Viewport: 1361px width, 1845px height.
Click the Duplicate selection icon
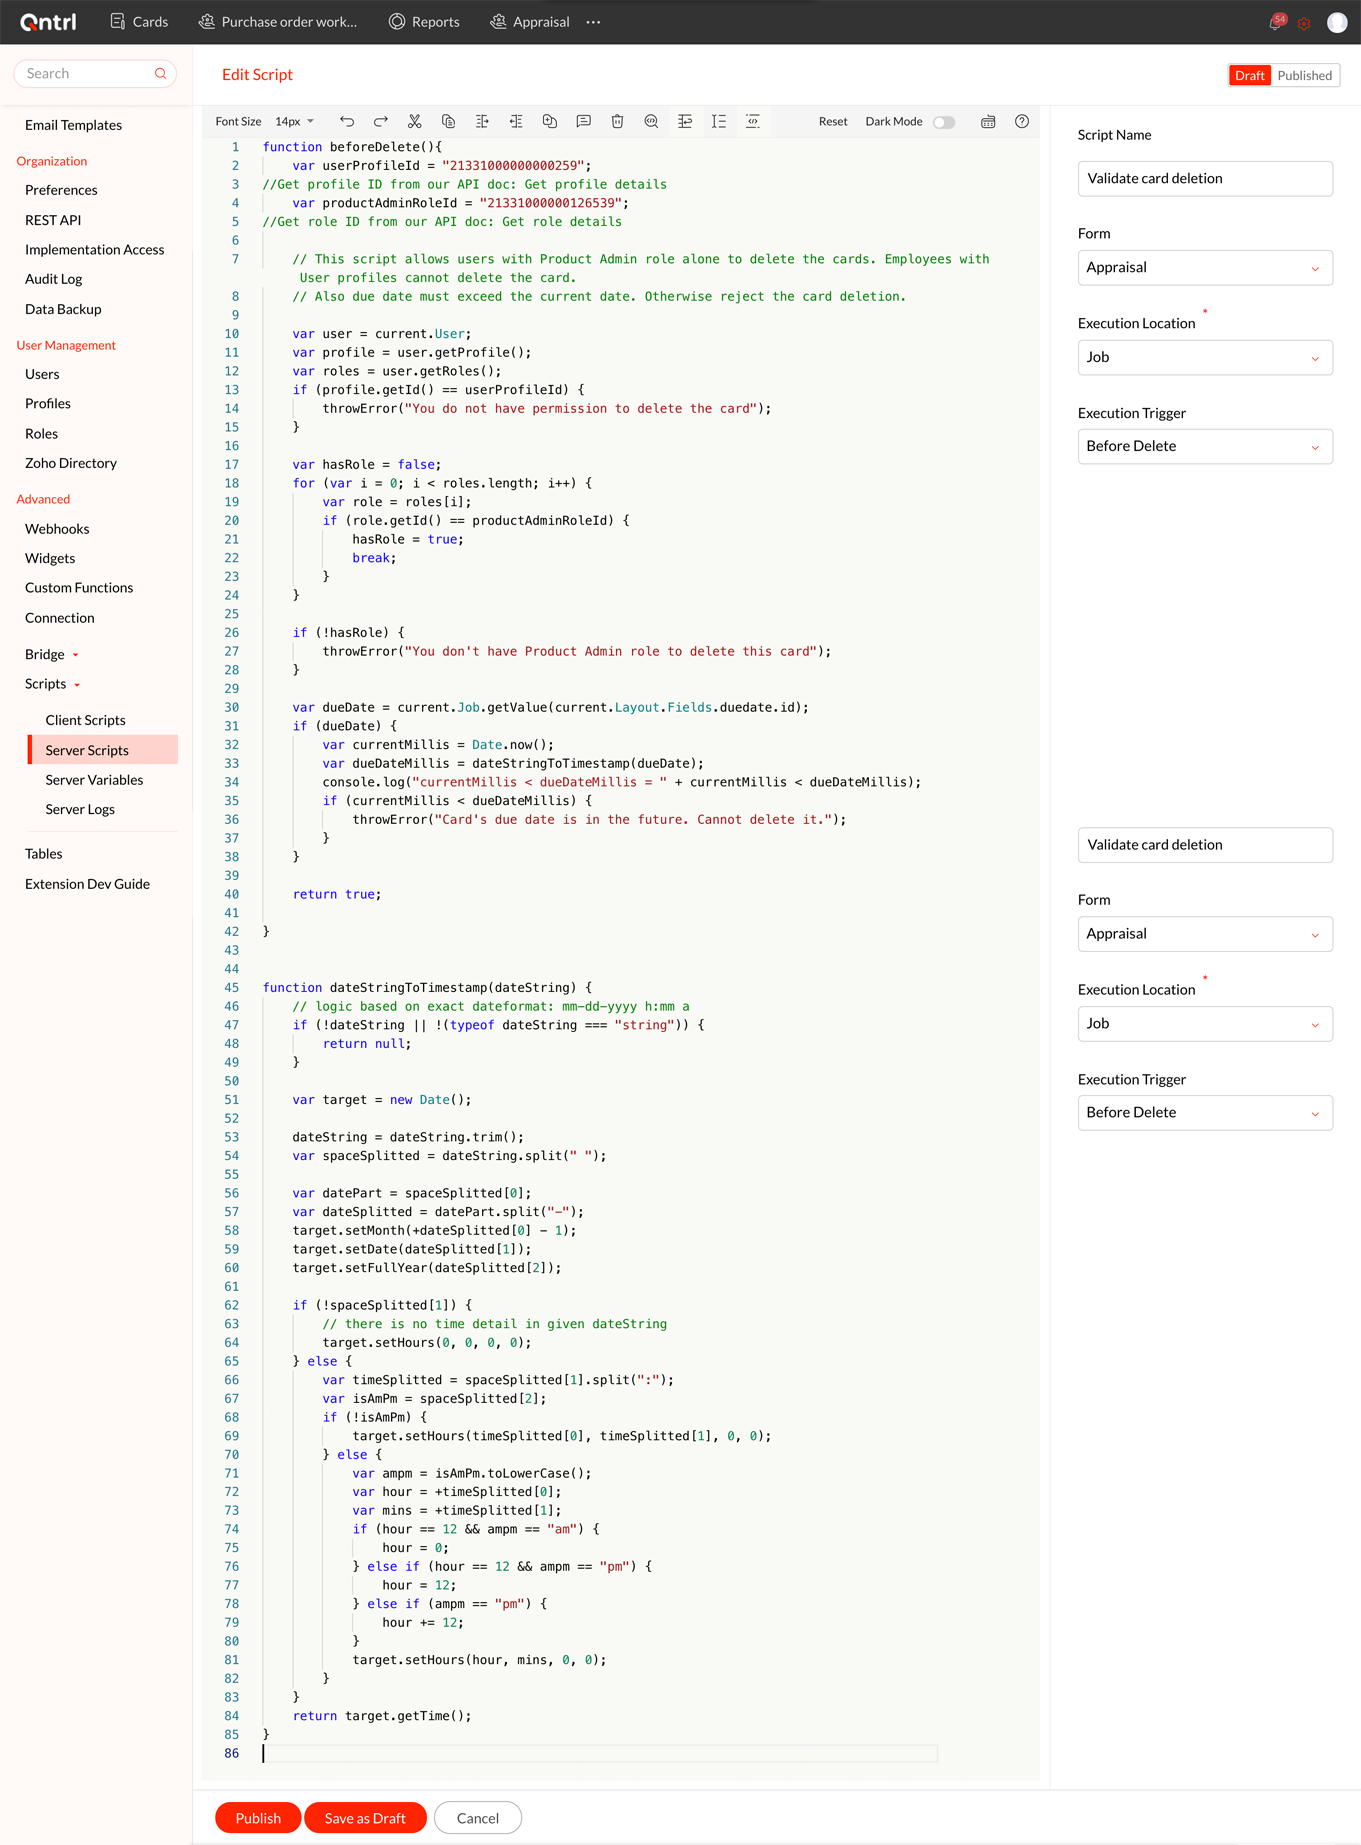(550, 121)
